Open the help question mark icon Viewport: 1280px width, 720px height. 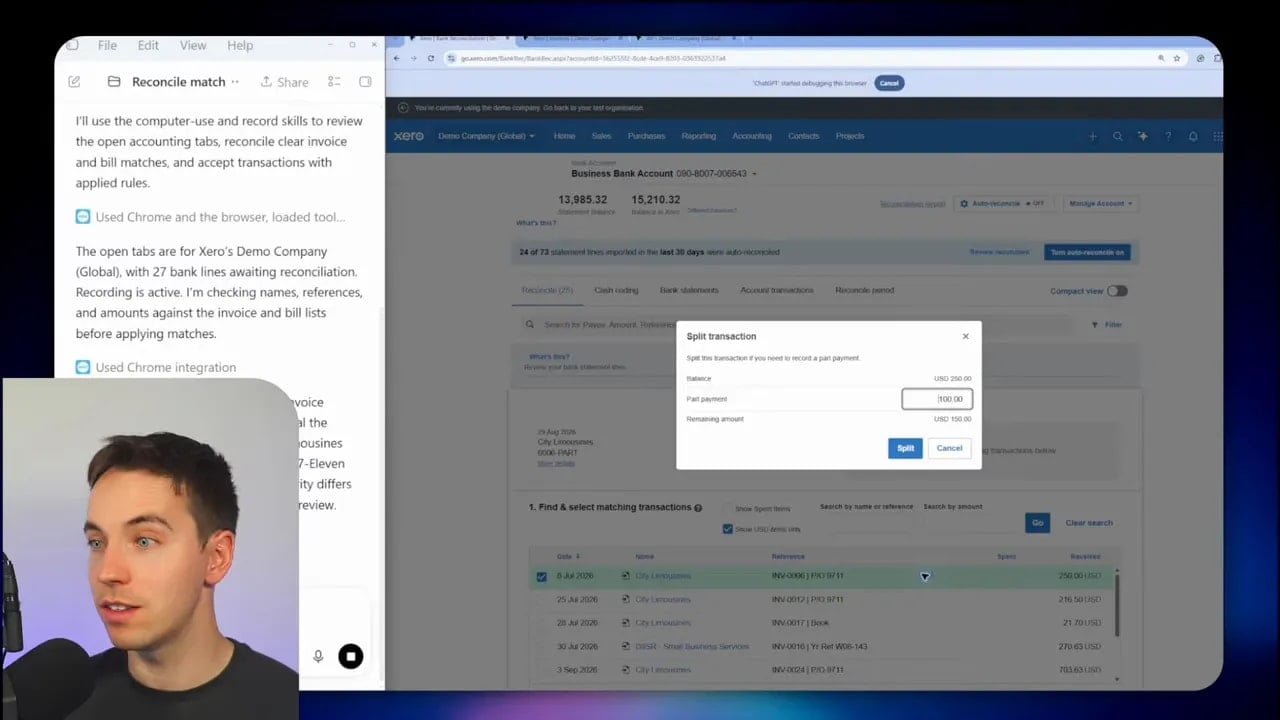(x=1167, y=137)
